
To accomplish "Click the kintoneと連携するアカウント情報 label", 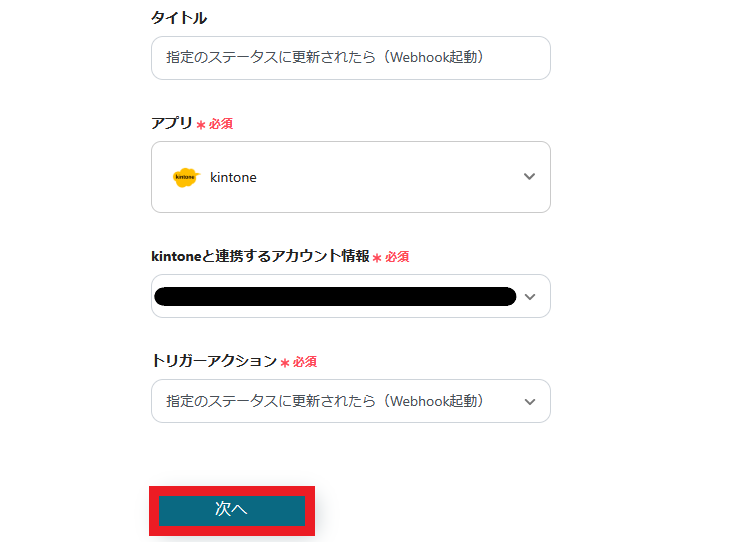I will (260, 256).
